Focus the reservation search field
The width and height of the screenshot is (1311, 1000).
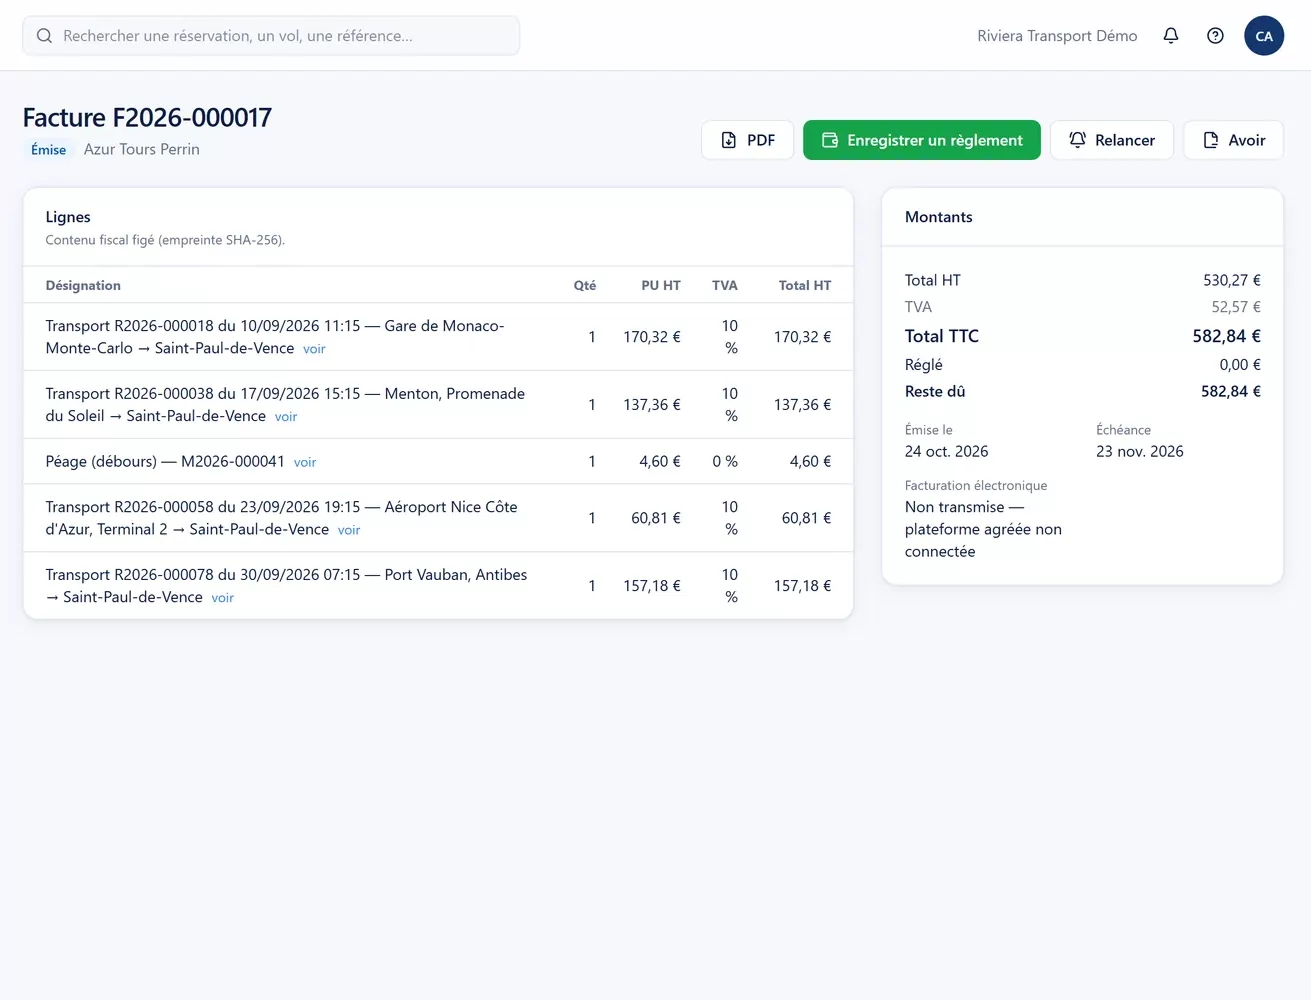click(x=271, y=36)
